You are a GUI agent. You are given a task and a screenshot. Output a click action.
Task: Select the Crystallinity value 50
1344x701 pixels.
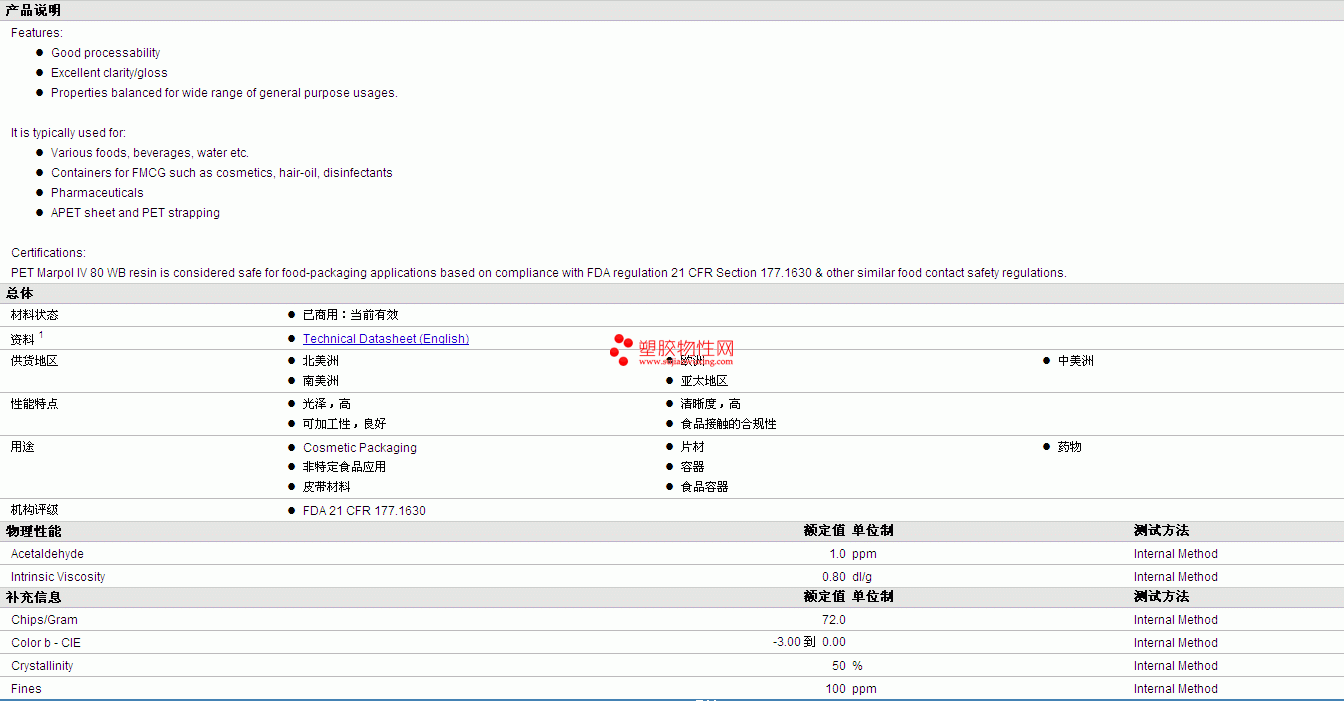[x=838, y=666]
